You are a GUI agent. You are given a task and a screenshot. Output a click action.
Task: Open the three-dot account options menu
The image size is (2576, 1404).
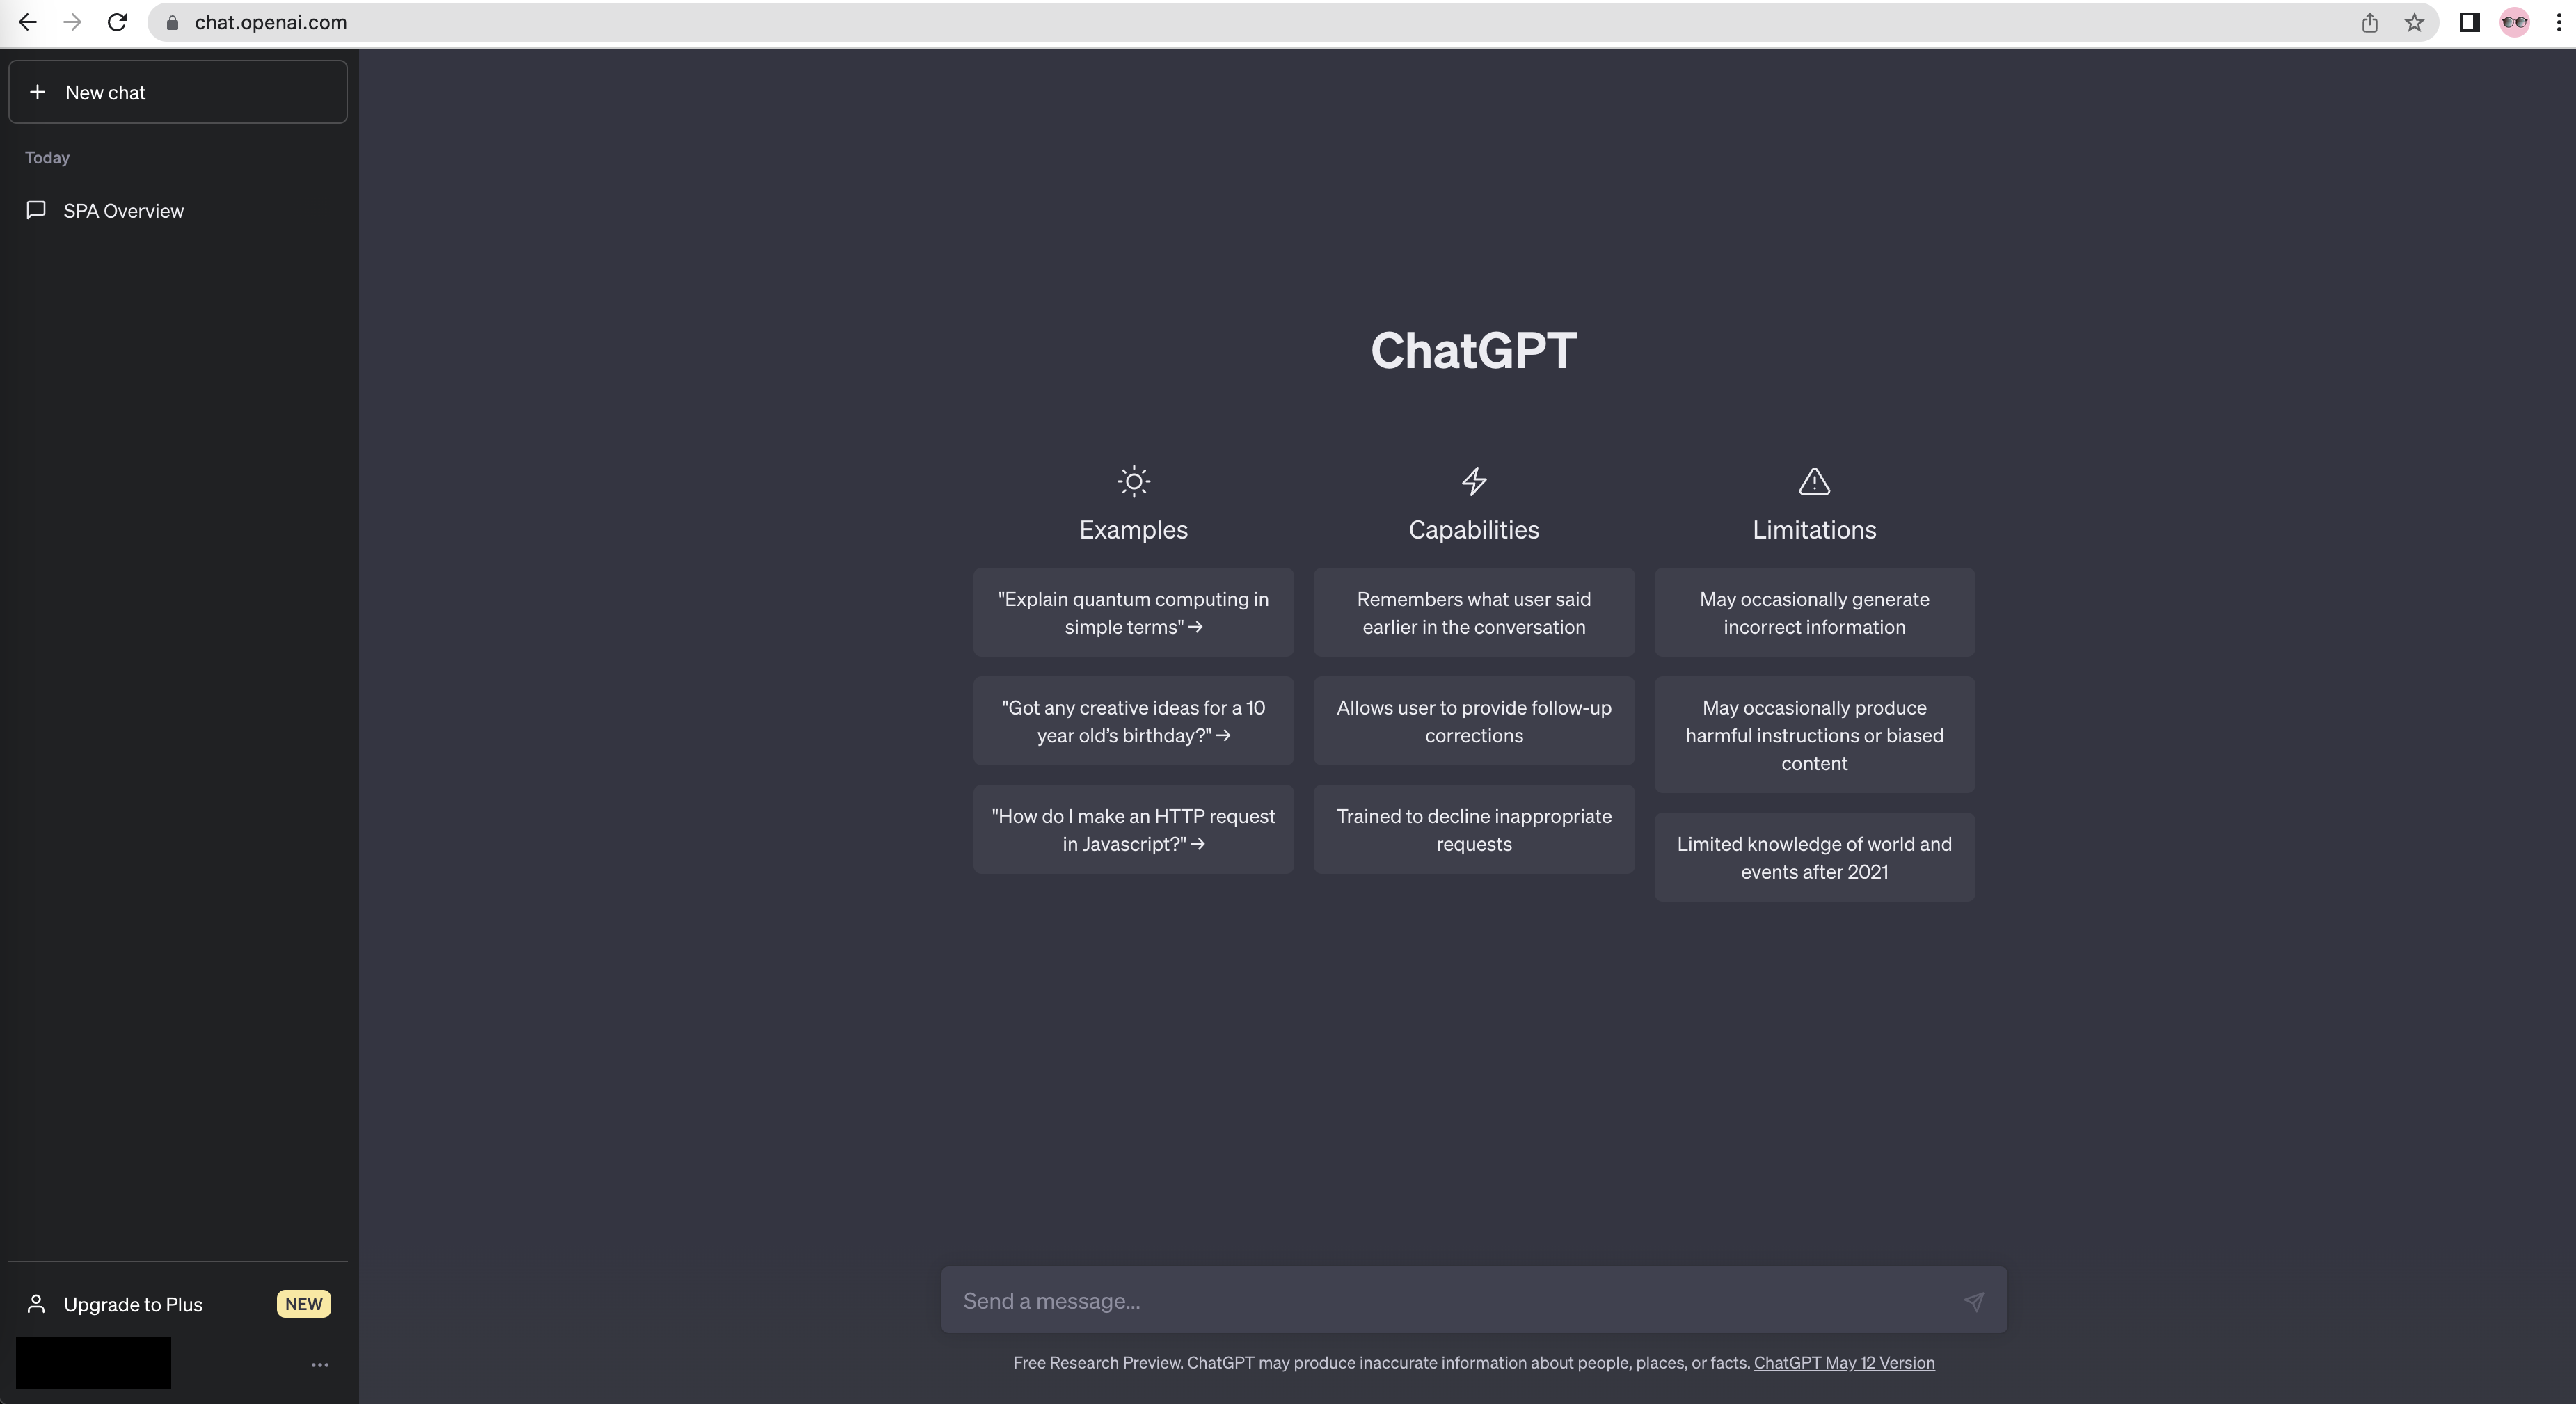point(320,1364)
